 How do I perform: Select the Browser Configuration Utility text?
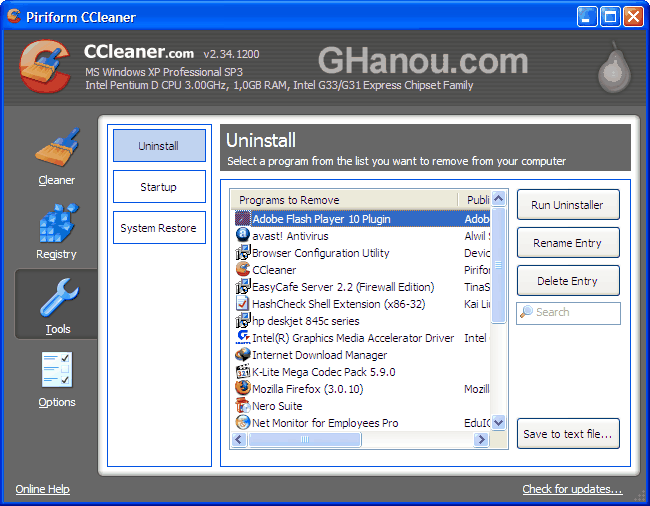[x=321, y=253]
